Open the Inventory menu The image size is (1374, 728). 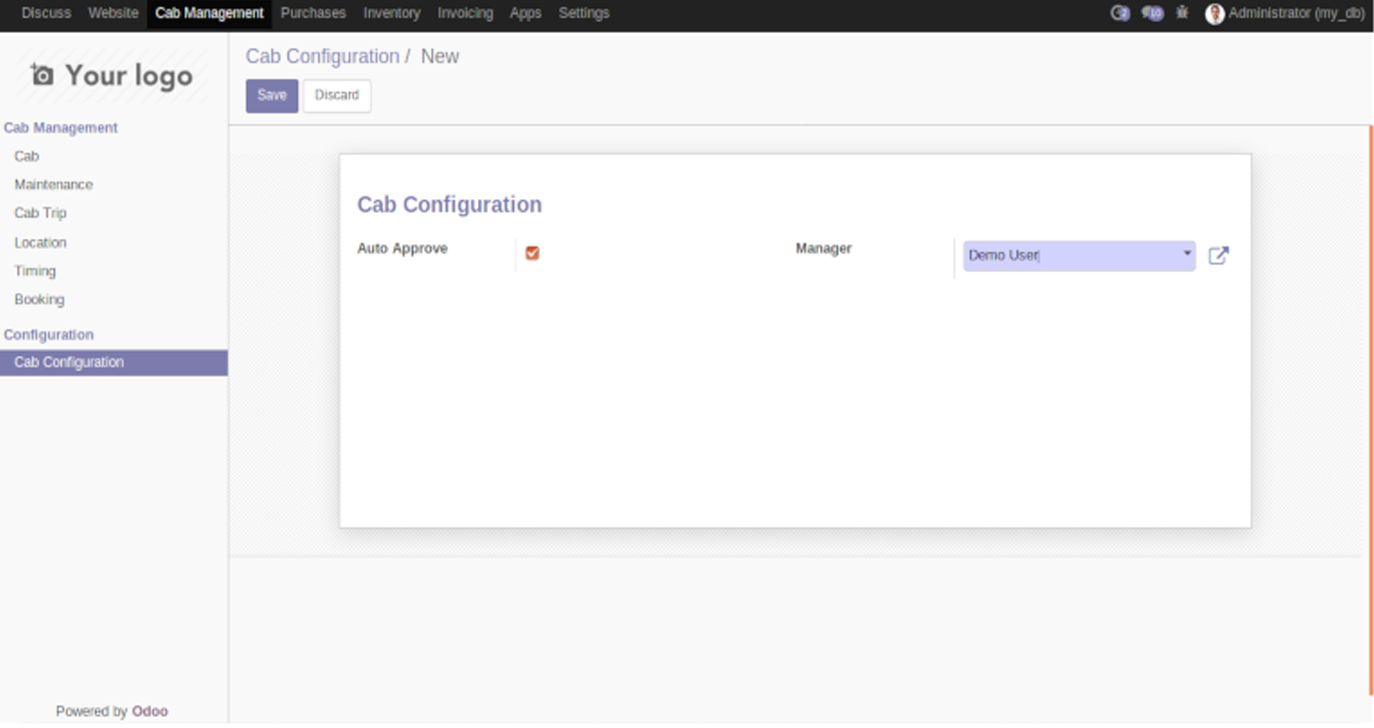tap(391, 13)
